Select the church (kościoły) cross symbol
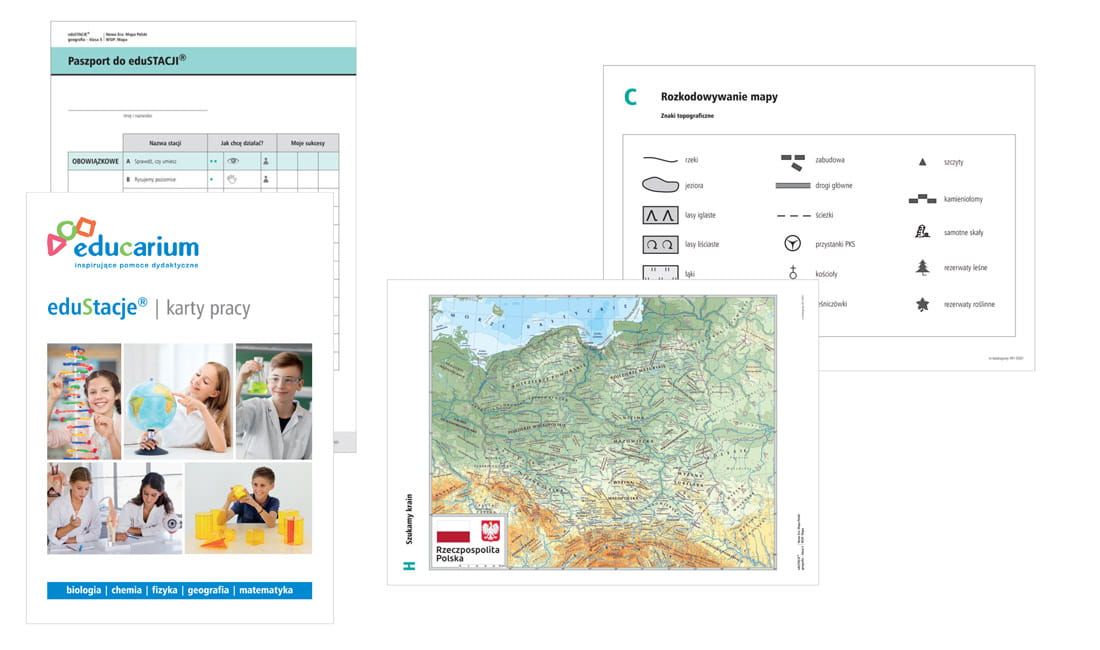The width and height of the screenshot is (1100, 650). [x=793, y=273]
